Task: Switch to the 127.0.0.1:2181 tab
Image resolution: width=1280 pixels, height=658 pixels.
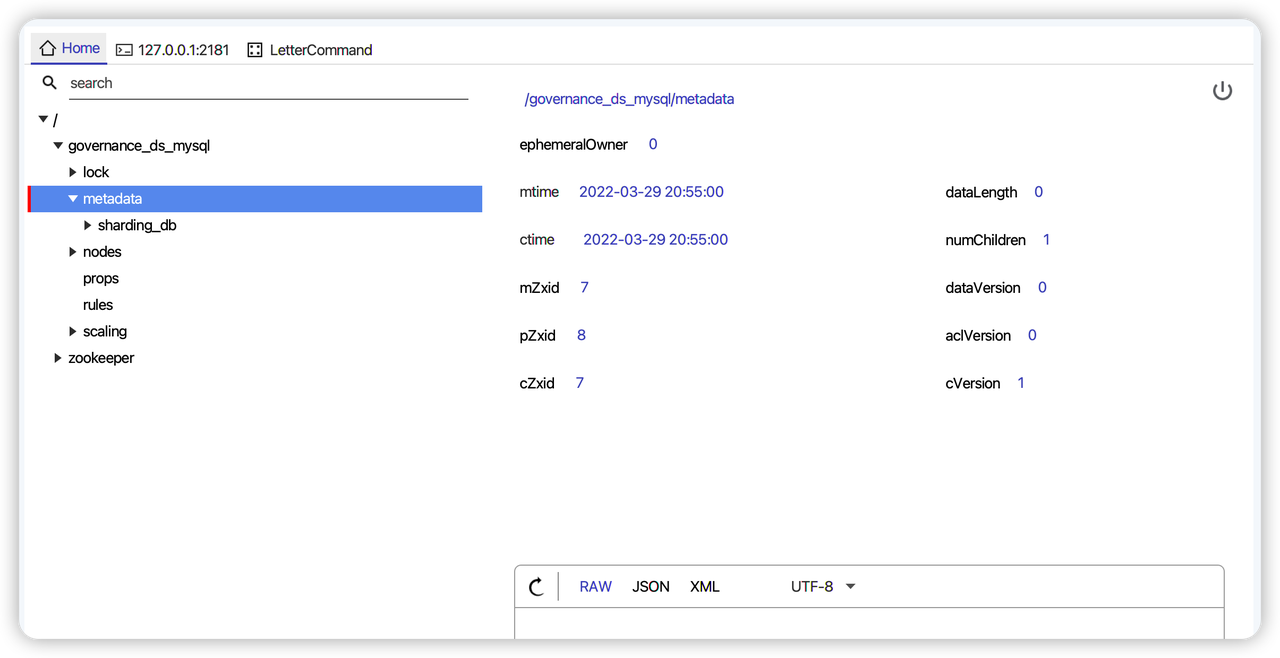Action: pyautogui.click(x=172, y=50)
